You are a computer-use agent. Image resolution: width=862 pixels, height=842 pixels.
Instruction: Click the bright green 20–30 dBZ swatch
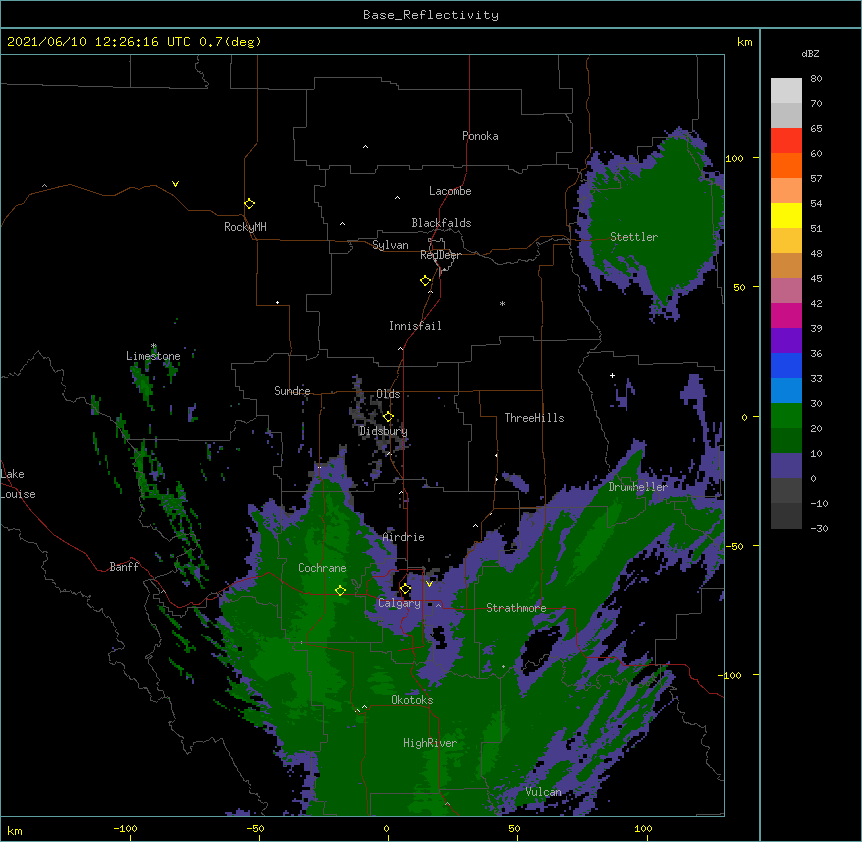(786, 416)
